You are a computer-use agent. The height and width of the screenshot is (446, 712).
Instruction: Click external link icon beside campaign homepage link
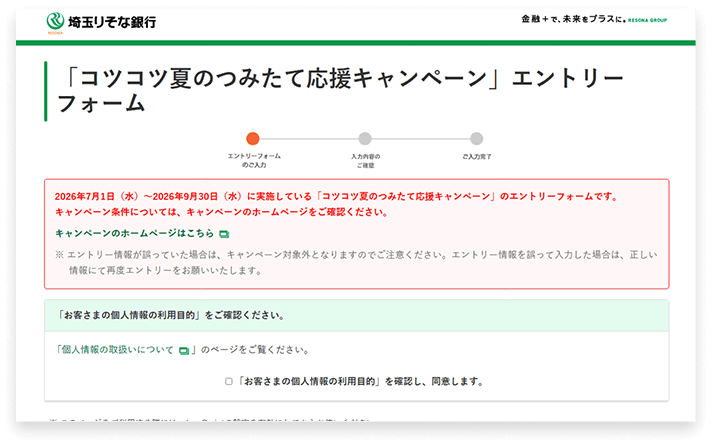click(x=224, y=234)
